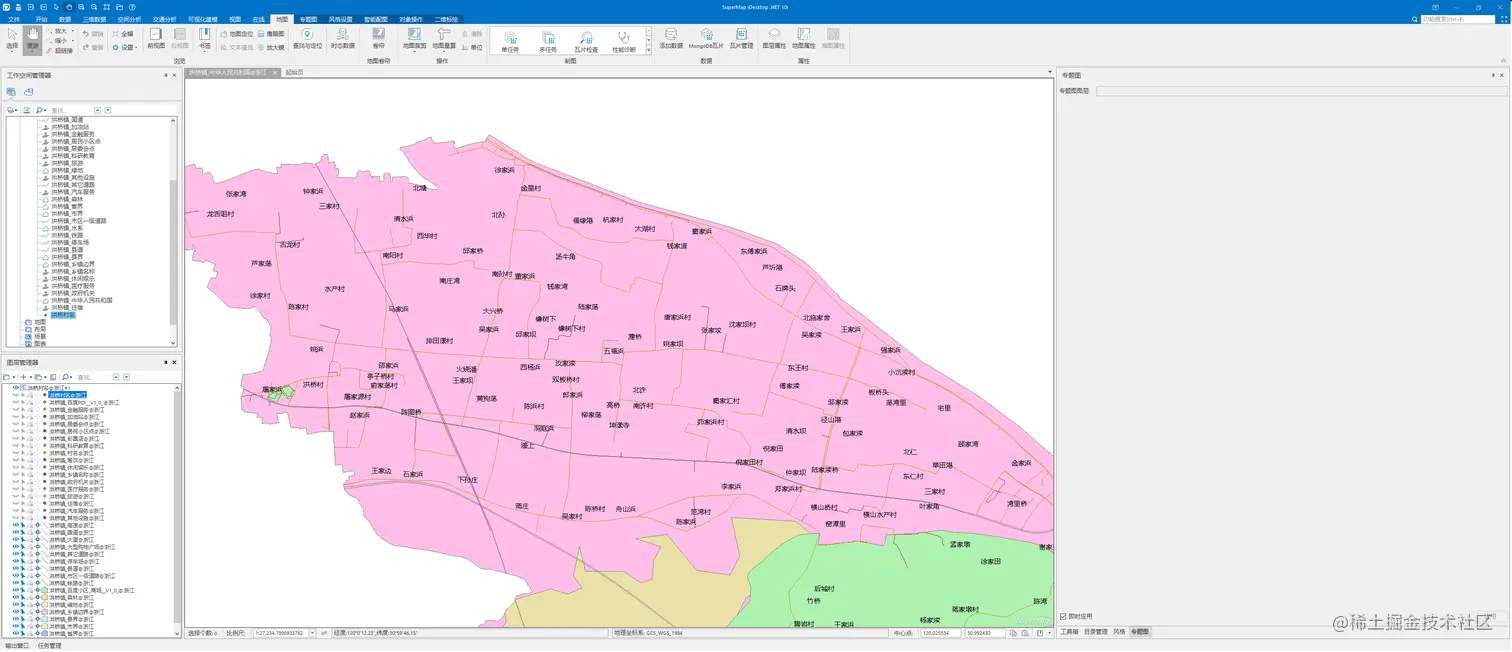Activate the 放大镜 magnifier tool
1512x652 pixels.
271,46
